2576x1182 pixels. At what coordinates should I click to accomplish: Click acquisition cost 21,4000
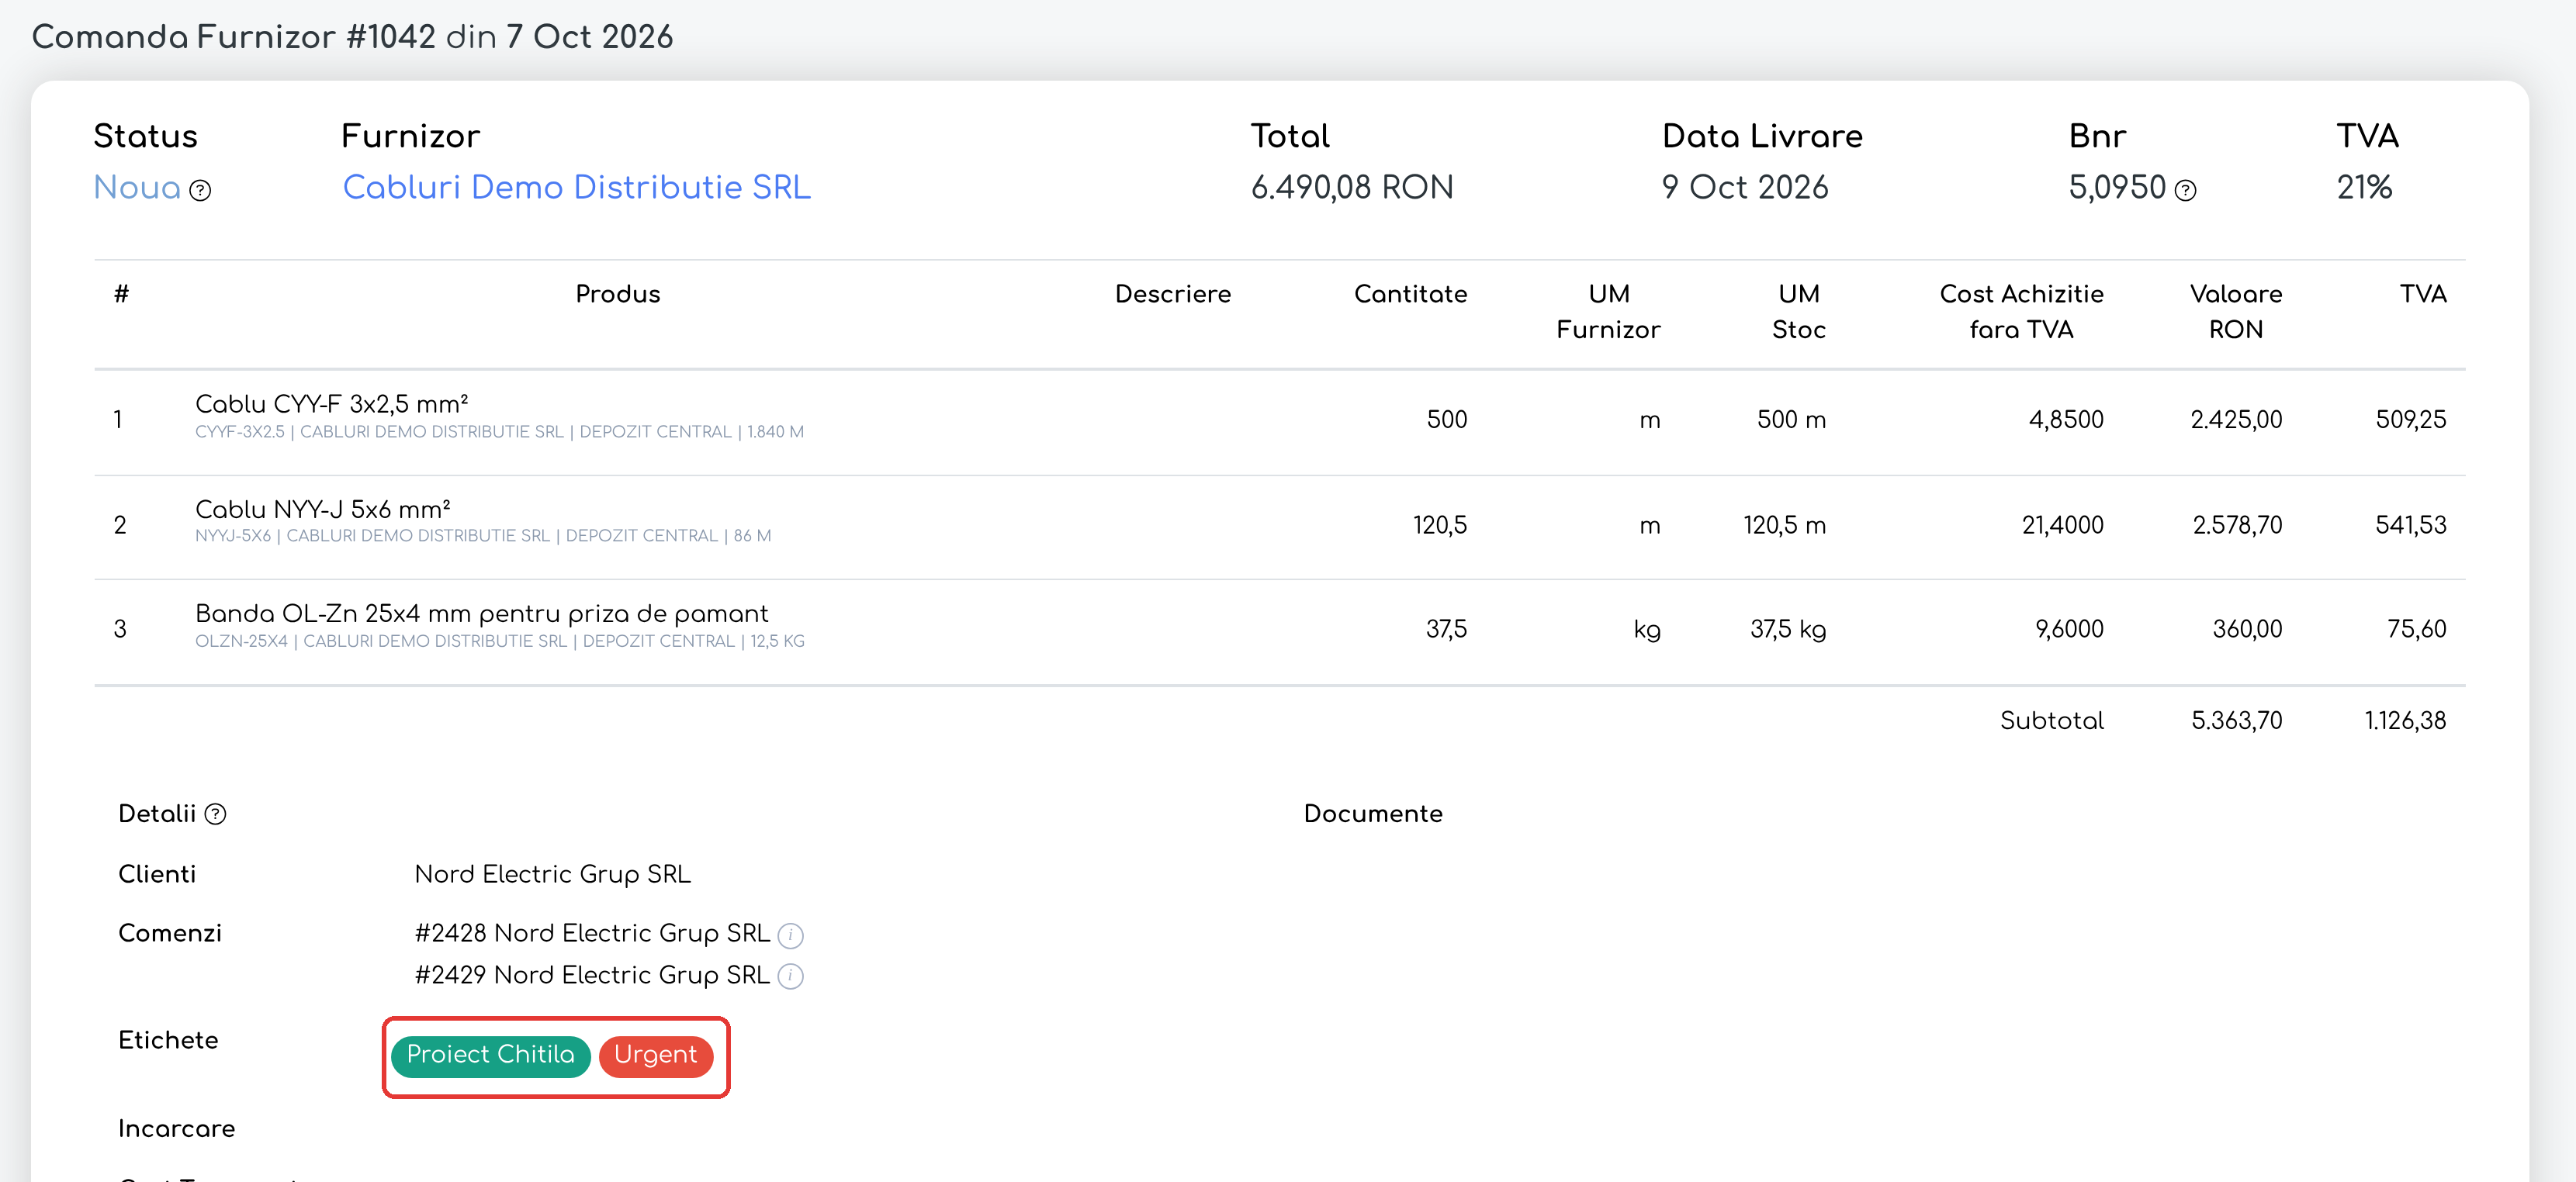tap(2062, 525)
